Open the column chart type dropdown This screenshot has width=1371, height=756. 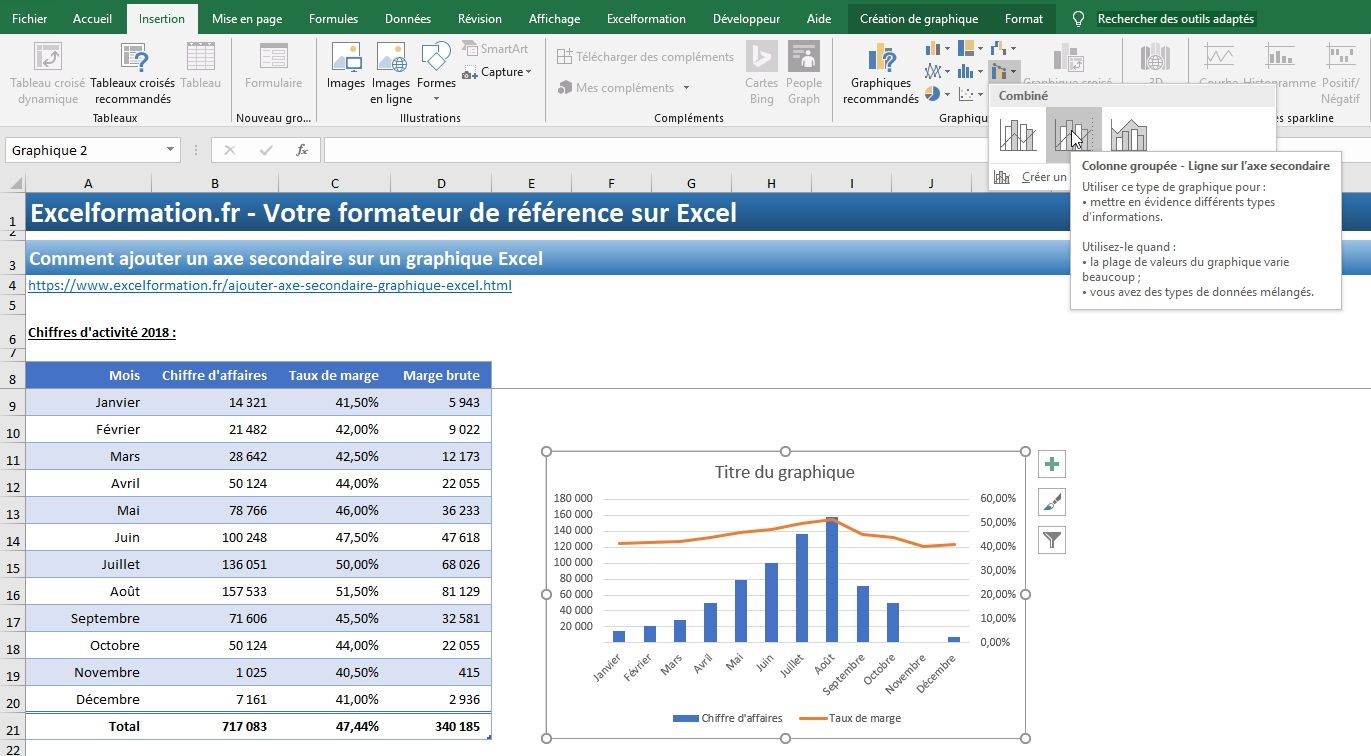click(x=937, y=48)
